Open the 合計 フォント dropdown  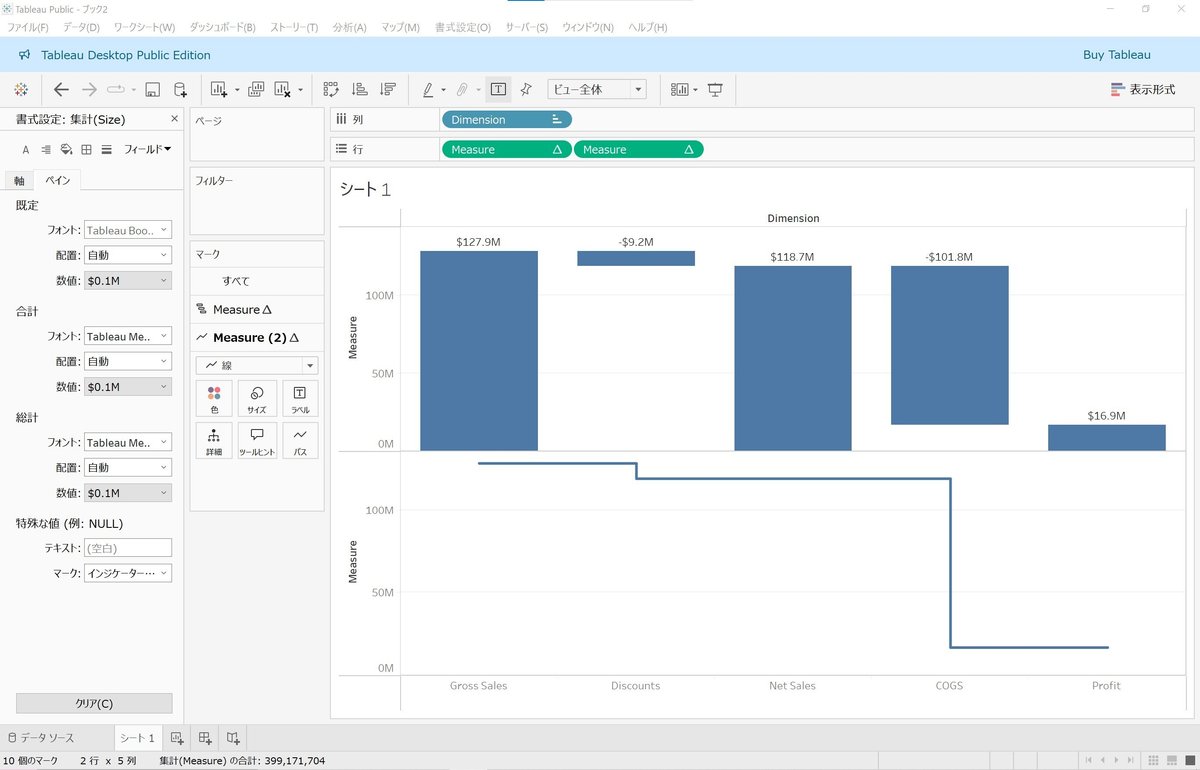[128, 336]
